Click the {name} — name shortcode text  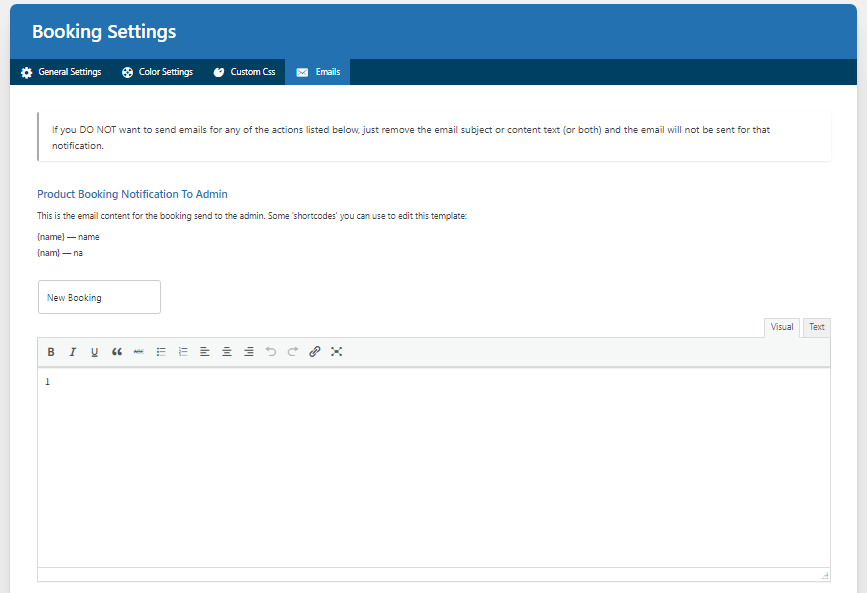[69, 237]
